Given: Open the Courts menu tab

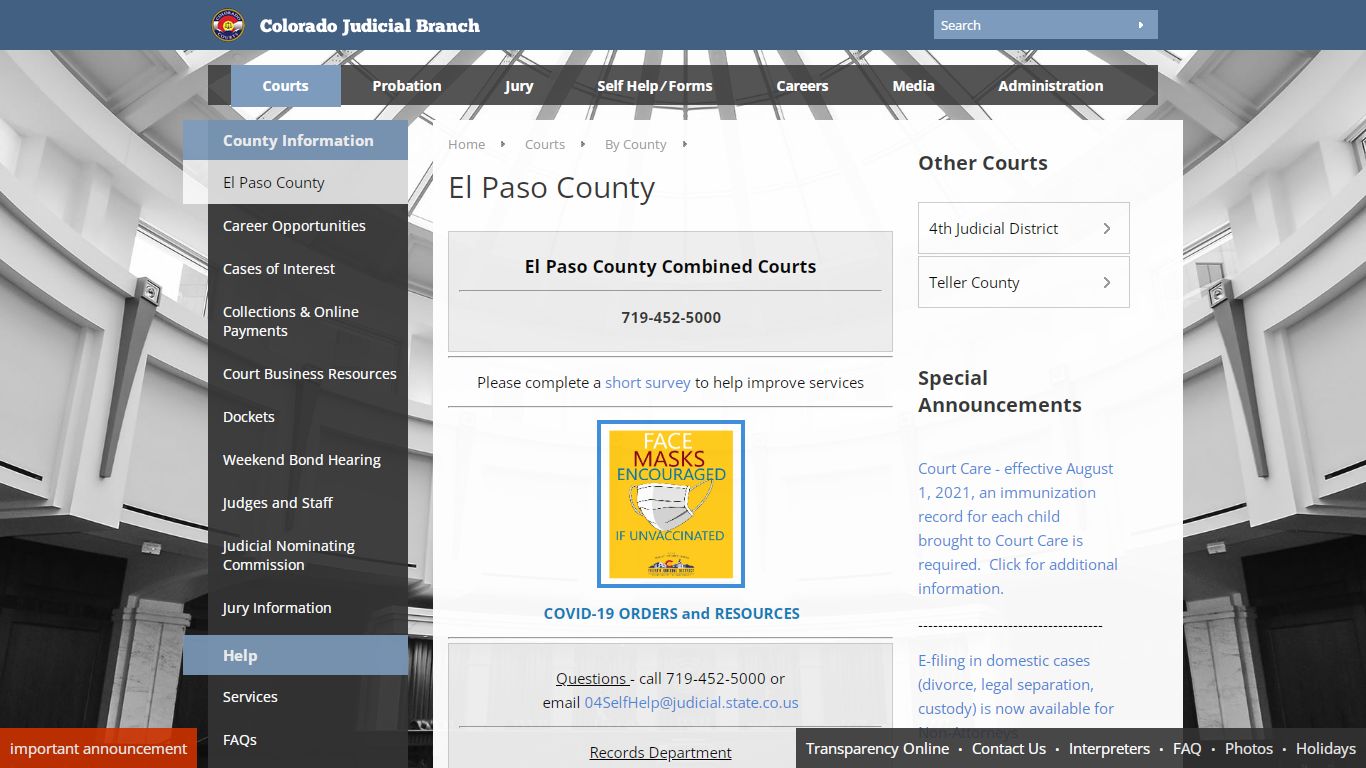Looking at the screenshot, I should pyautogui.click(x=285, y=86).
